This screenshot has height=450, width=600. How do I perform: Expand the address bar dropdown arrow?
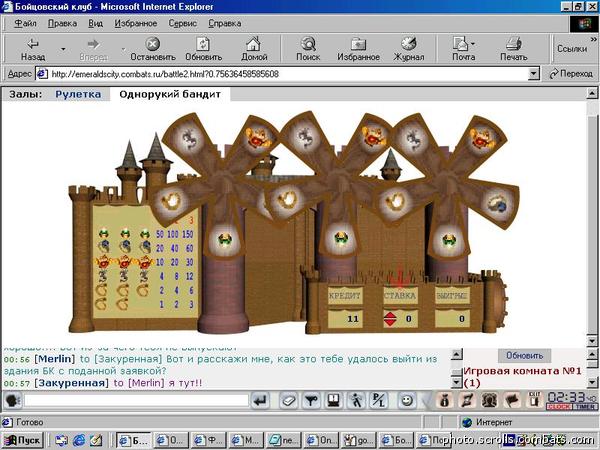pos(533,74)
